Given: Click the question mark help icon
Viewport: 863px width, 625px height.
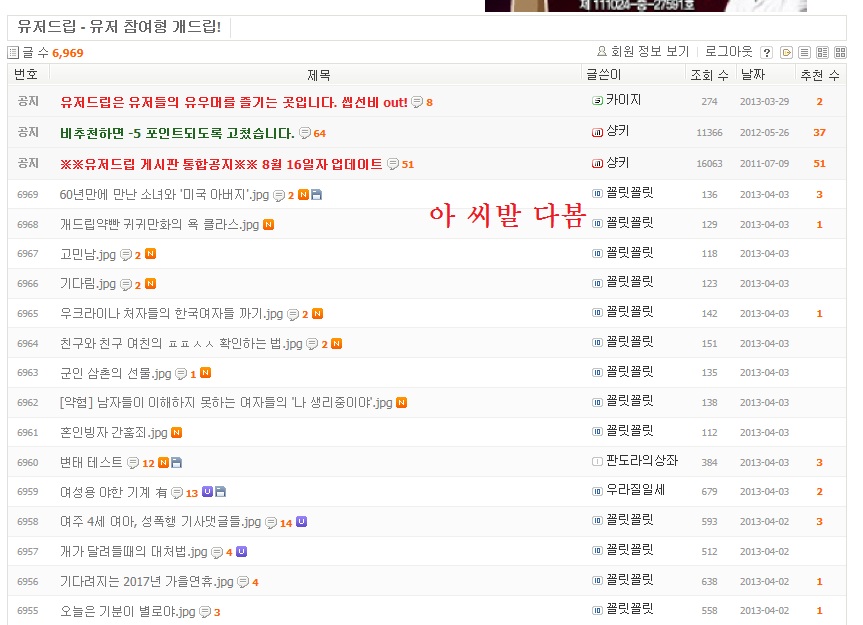Looking at the screenshot, I should (x=766, y=53).
